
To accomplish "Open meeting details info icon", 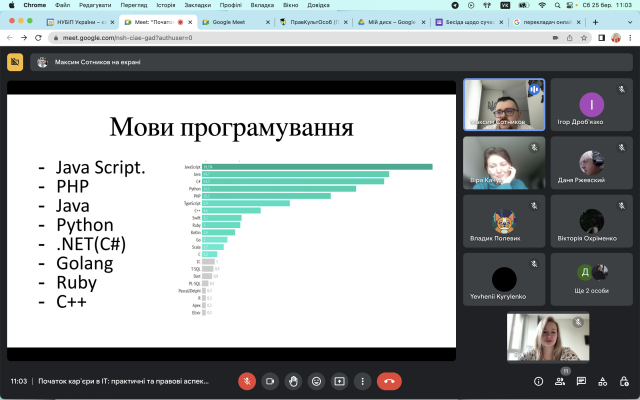I will pos(538,381).
